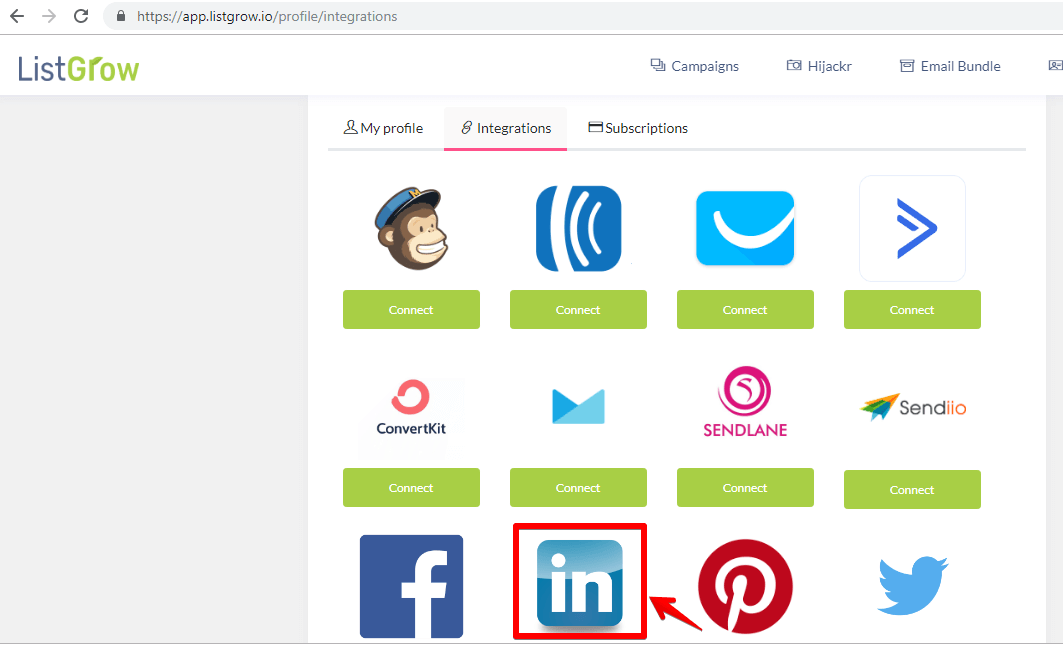This screenshot has width=1063, height=646.
Task: Click the ActiveCampaign arrow logo
Action: click(x=912, y=228)
